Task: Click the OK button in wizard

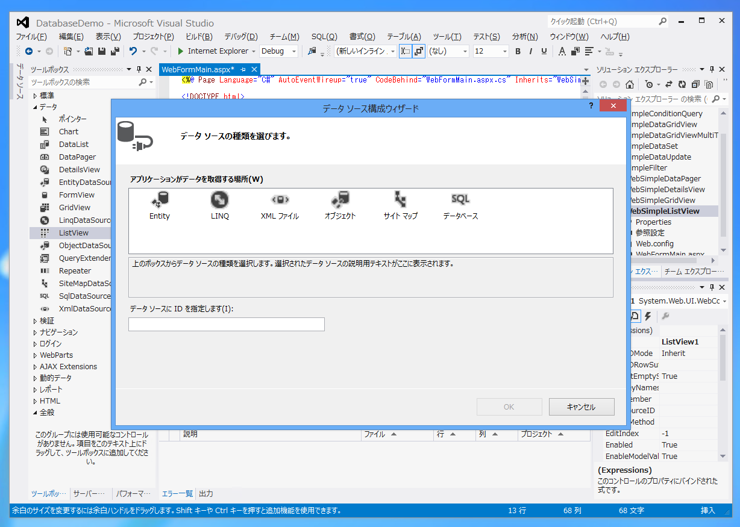Action: pos(509,407)
